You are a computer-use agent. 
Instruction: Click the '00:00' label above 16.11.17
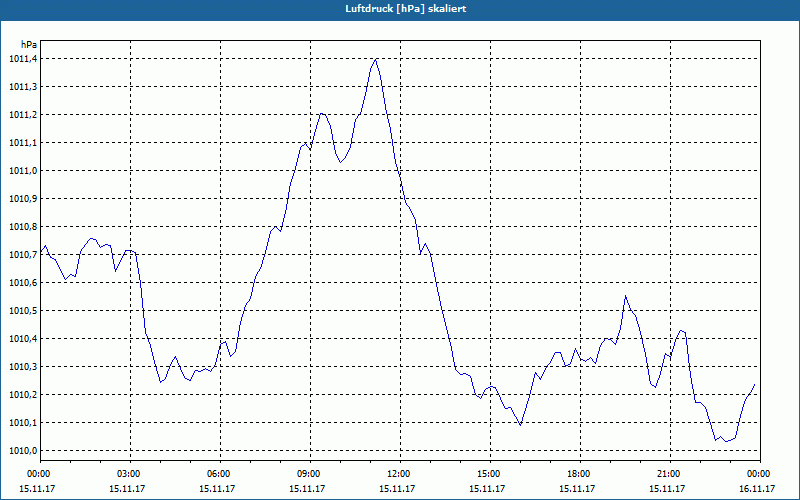coord(760,474)
